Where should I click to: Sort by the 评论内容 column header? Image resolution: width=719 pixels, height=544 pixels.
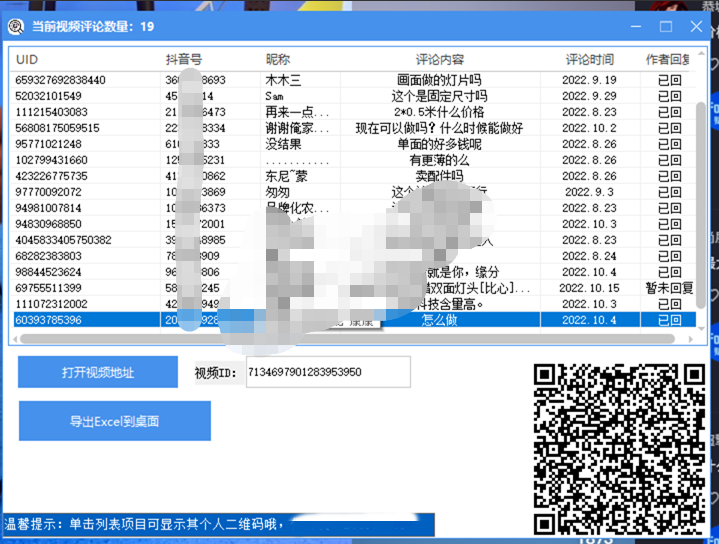[x=440, y=60]
